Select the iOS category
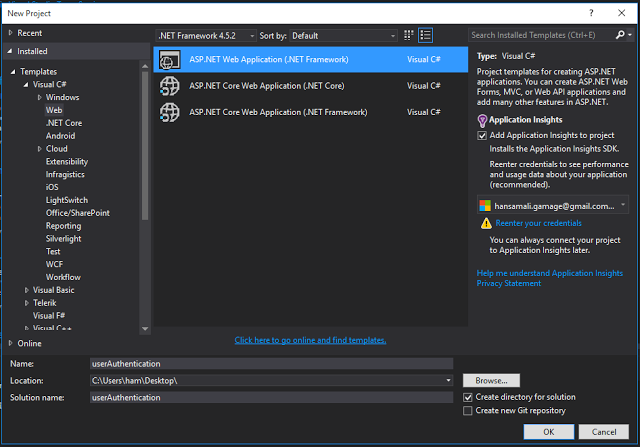 (x=52, y=187)
